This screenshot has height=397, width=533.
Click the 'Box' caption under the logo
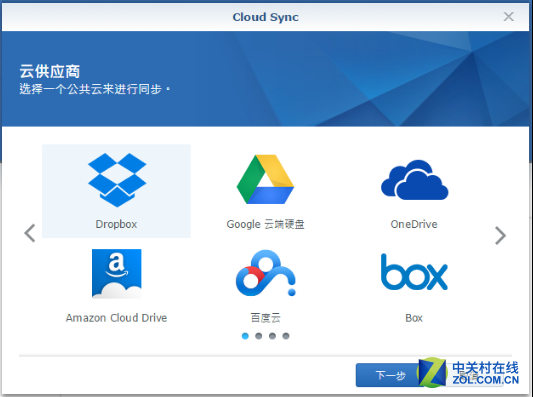pyautogui.click(x=414, y=318)
